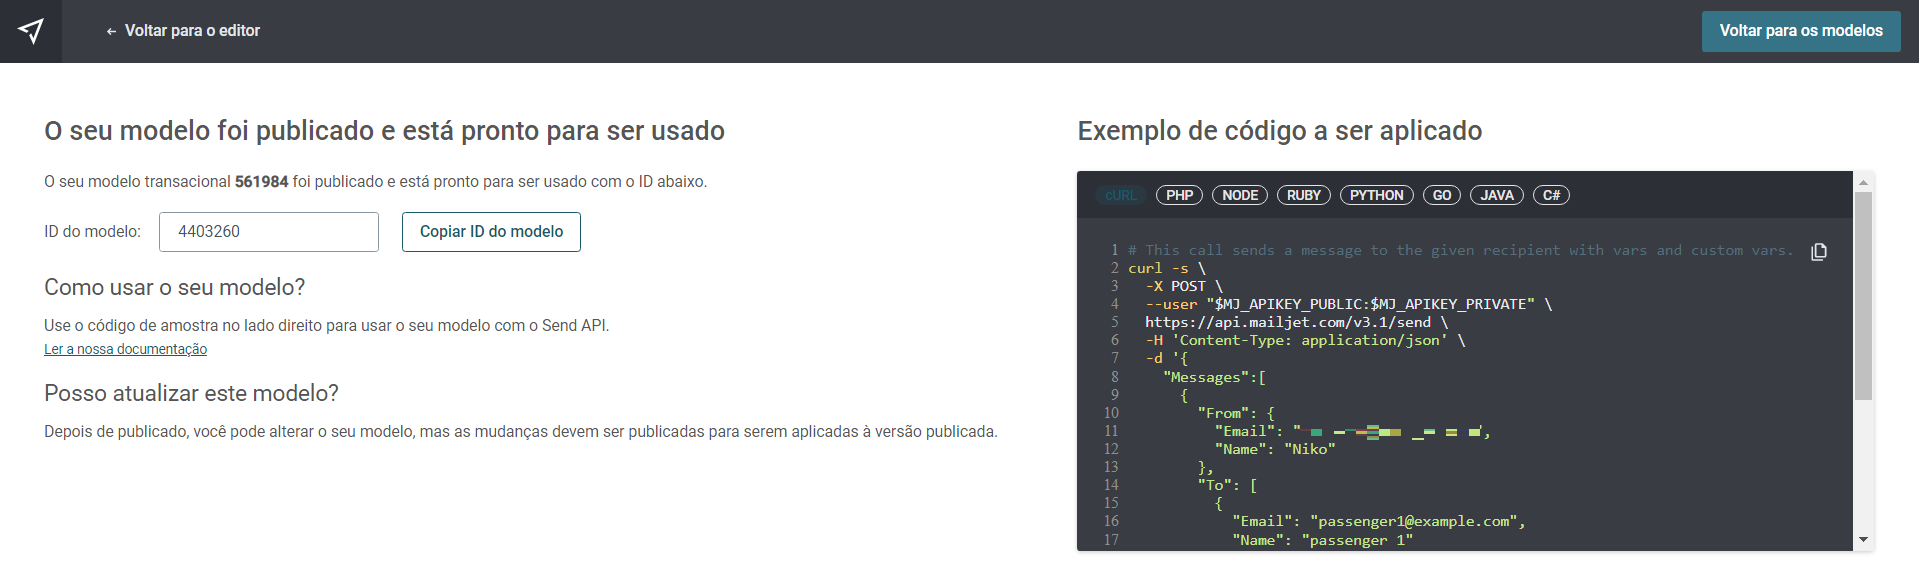The height and width of the screenshot is (564, 1919).
Task: Switch to the GO code tab
Action: pos(1442,195)
